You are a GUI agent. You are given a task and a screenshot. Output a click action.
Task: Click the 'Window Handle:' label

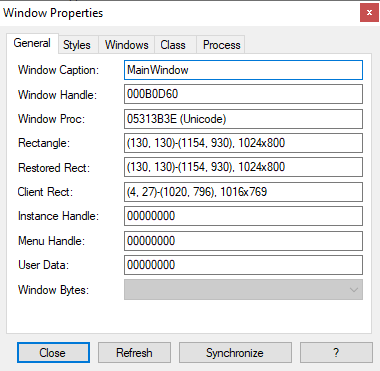(57, 95)
